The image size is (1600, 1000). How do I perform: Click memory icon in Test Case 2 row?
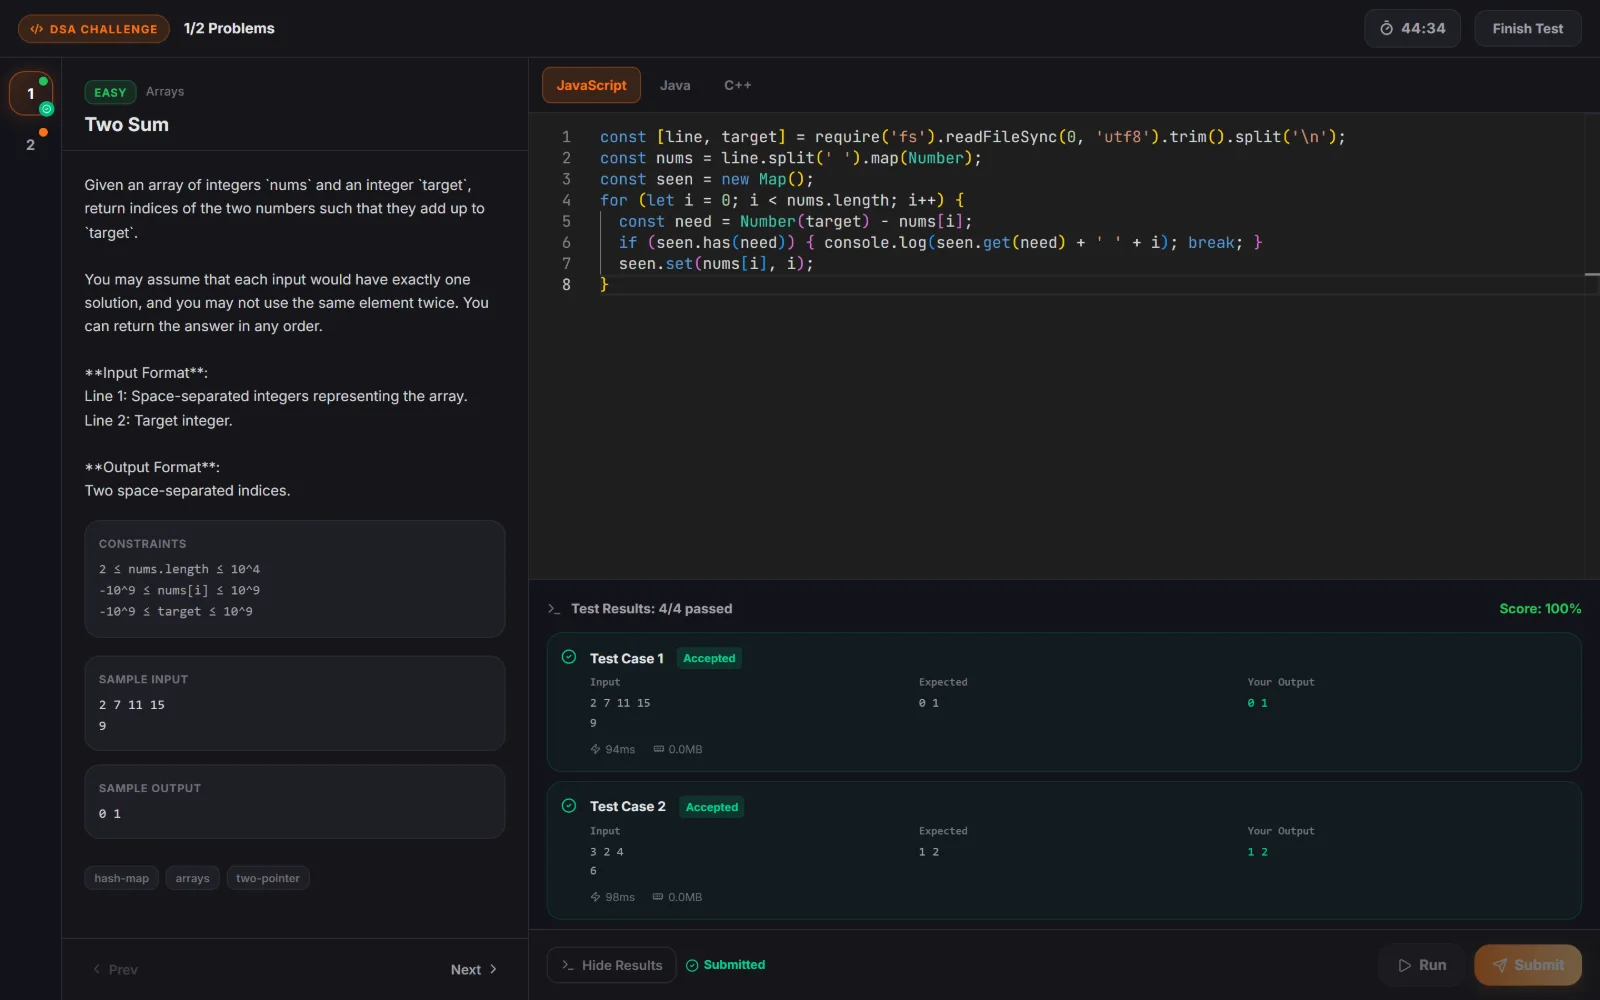658,897
